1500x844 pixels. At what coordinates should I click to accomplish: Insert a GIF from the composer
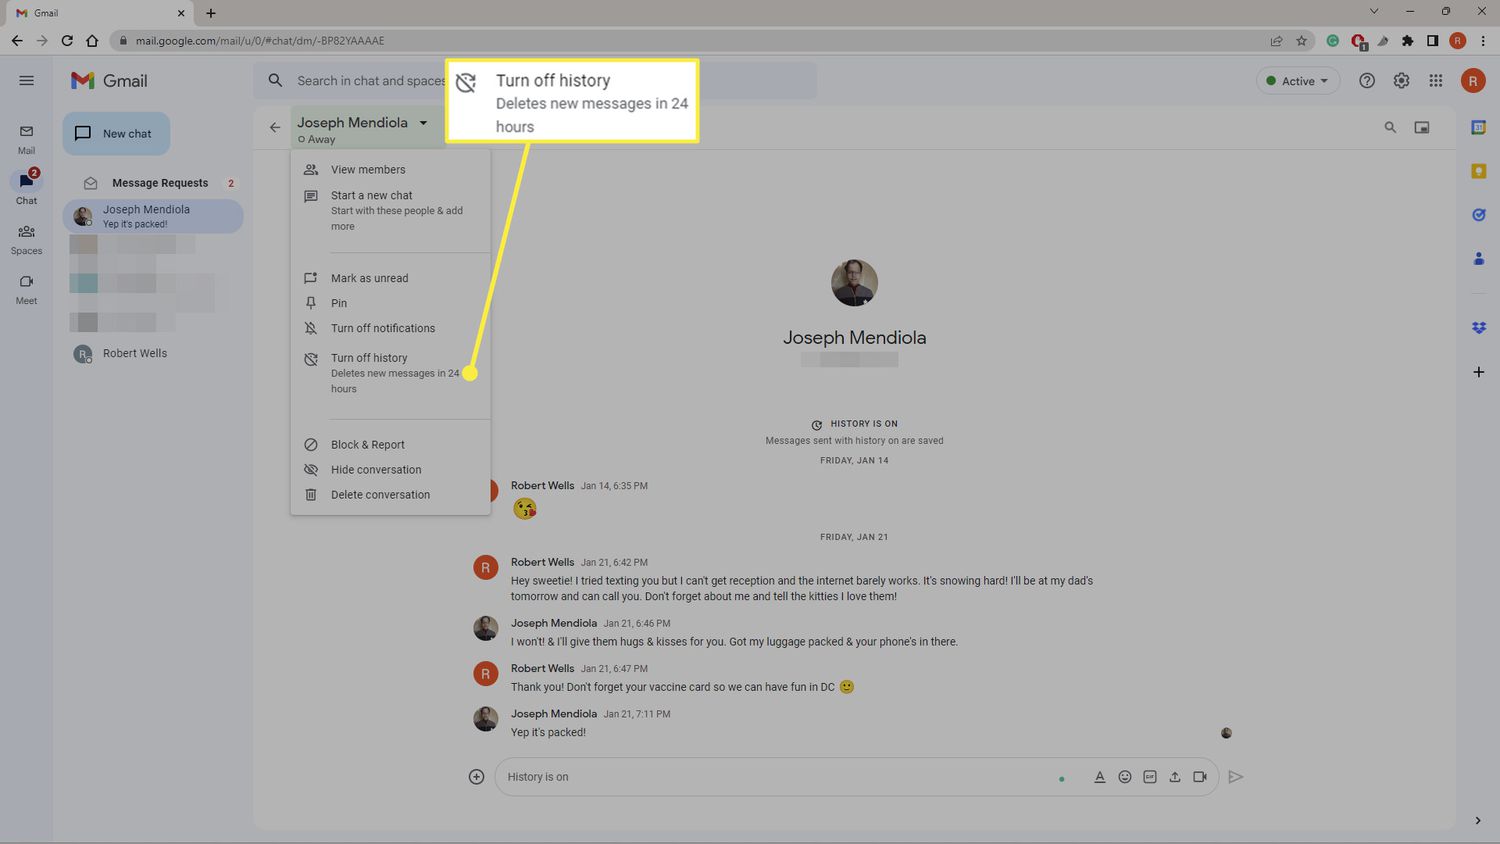point(1150,777)
